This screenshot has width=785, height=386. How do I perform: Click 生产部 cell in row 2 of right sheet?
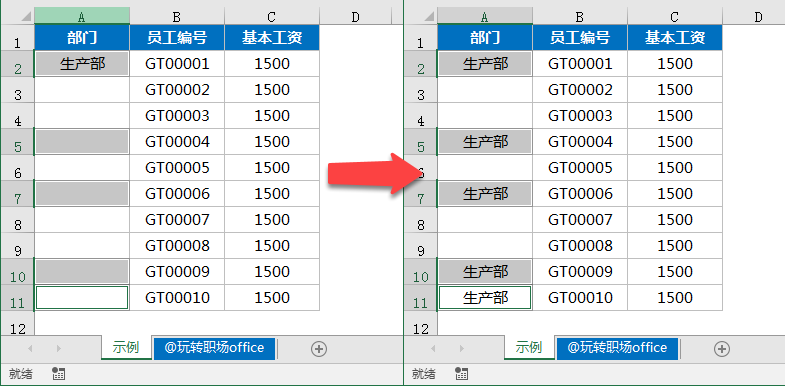coord(485,64)
